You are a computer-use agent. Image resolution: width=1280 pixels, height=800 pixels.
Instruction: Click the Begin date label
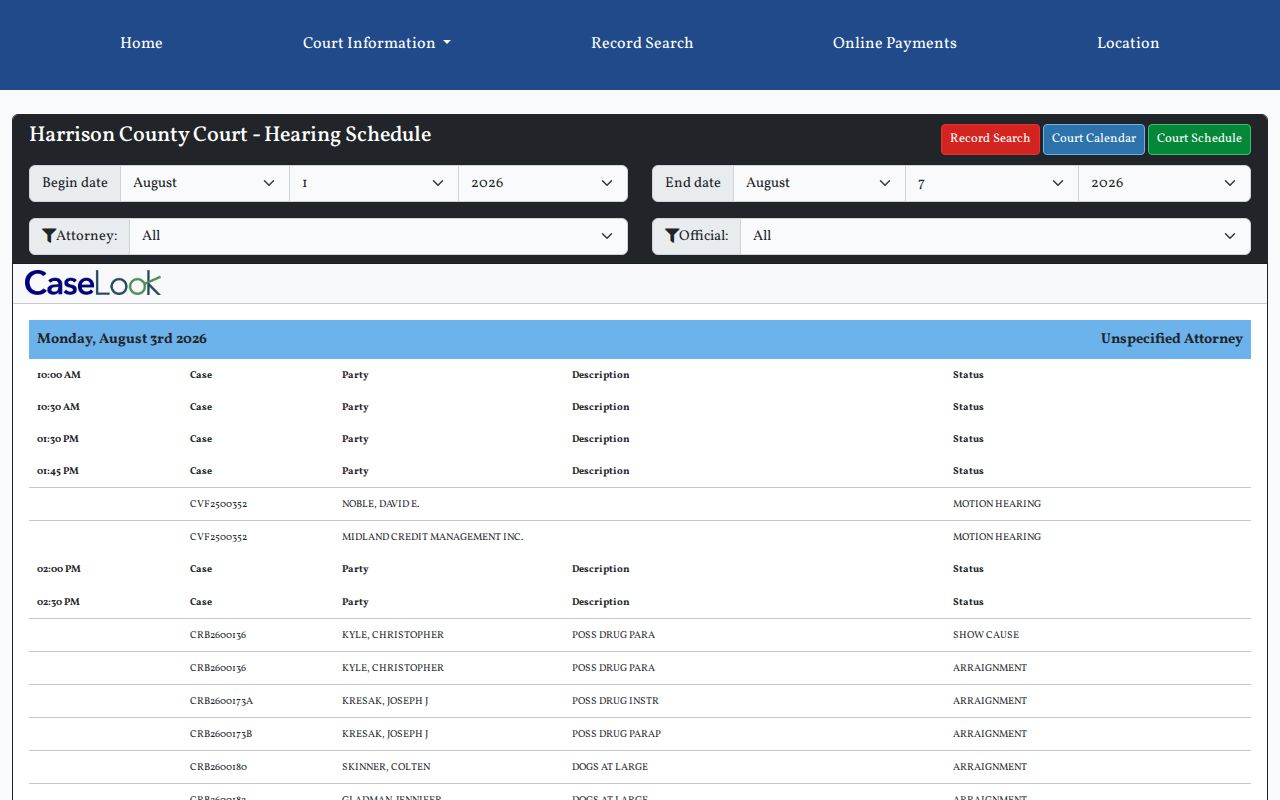coord(75,183)
